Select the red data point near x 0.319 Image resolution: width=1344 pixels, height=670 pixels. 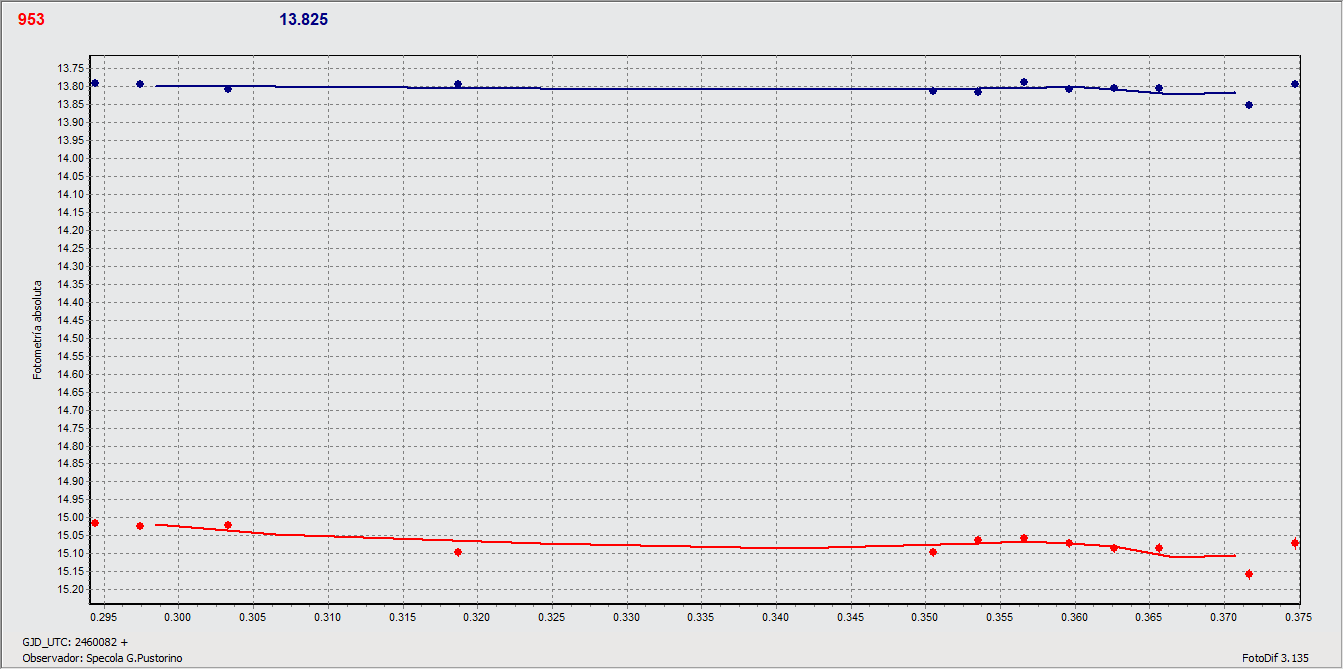[458, 552]
